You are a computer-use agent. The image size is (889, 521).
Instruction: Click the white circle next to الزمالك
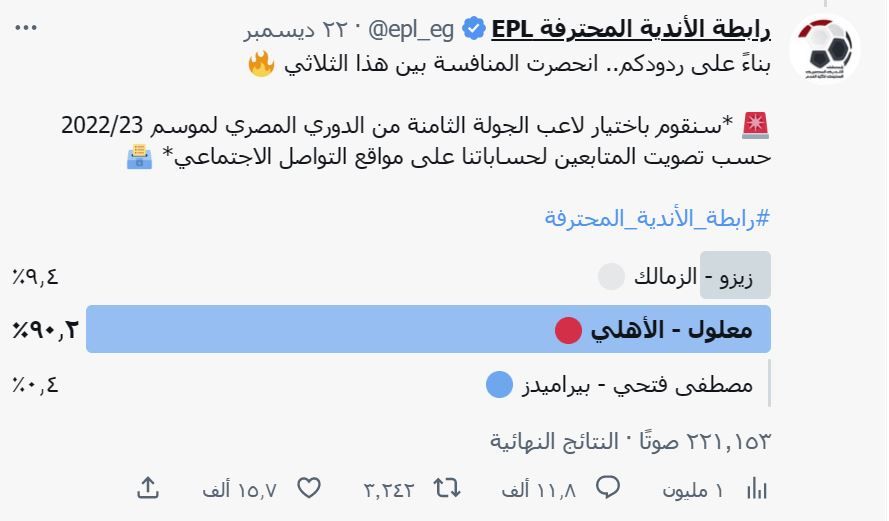(x=610, y=276)
